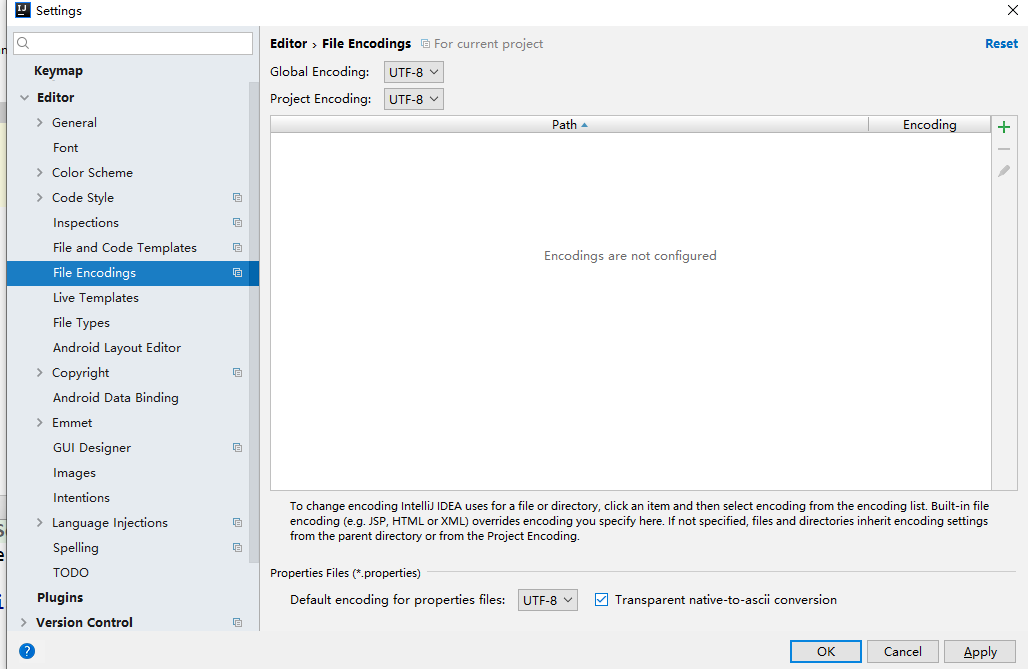This screenshot has height=669, width=1028.
Task: Click the magnifier icon in search box
Action: 23,43
